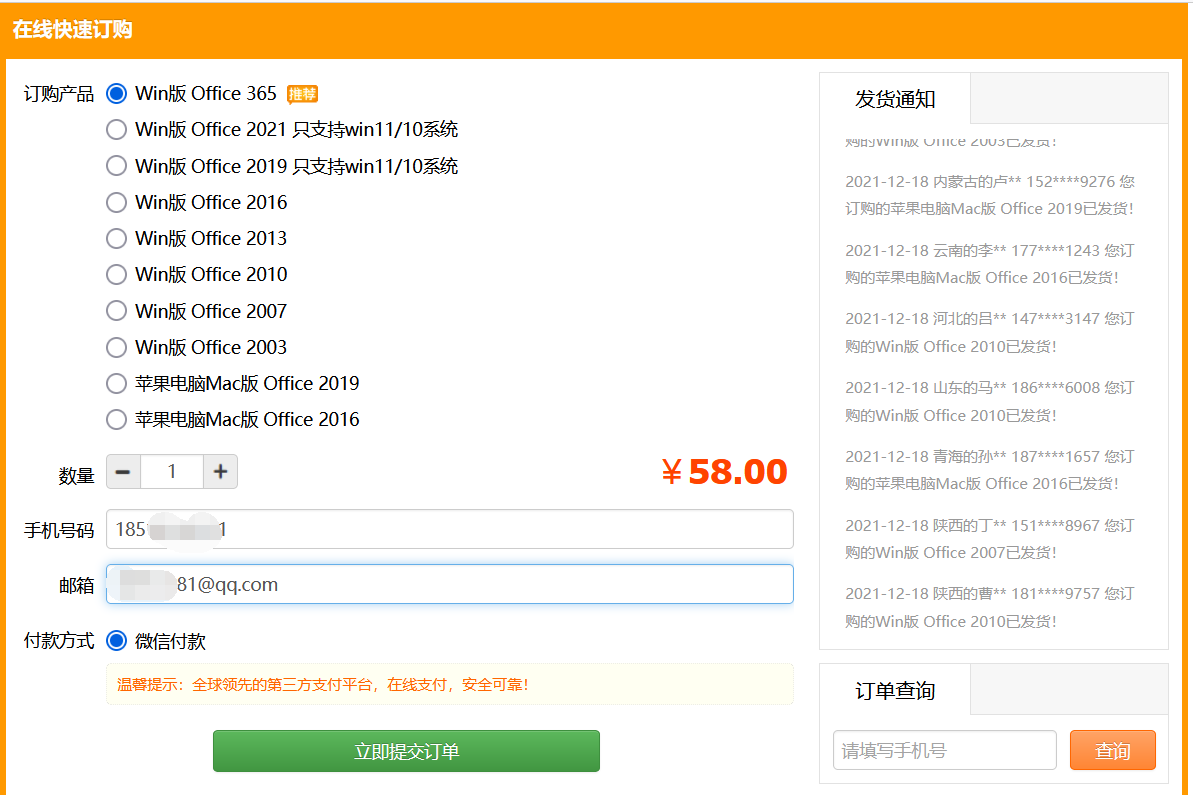Click the 订购产品 field label
The image size is (1193, 795).
coord(59,94)
